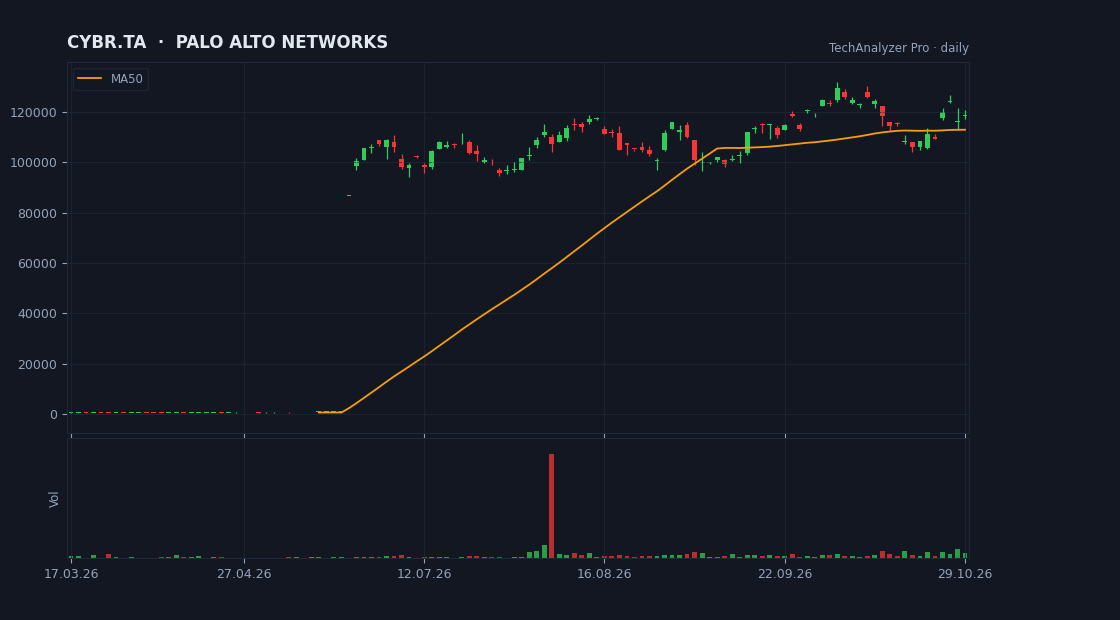Click the 16.08.26 date label
This screenshot has width=1120, height=620.
(604, 574)
